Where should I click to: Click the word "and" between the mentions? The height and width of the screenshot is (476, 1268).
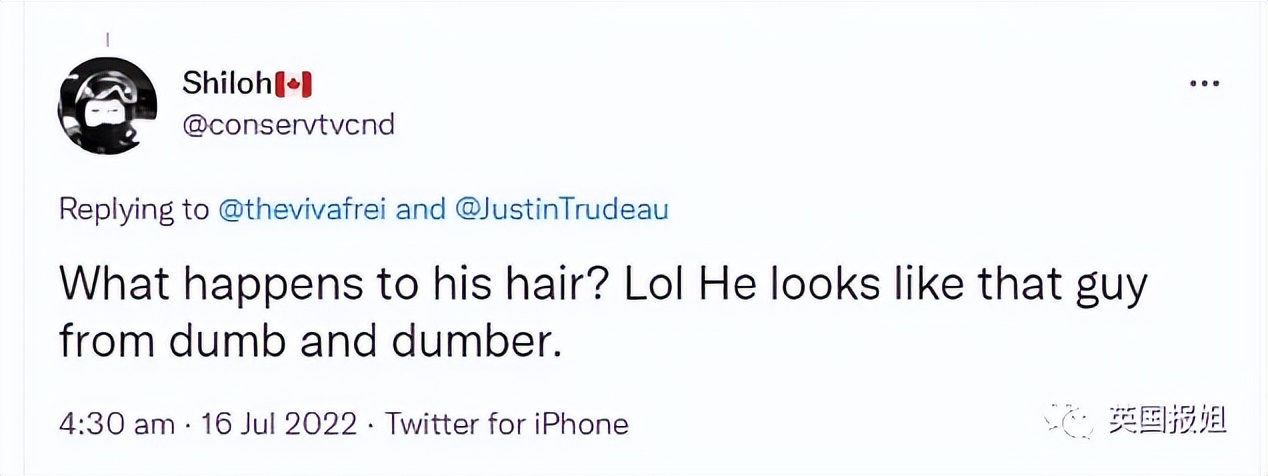pyautogui.click(x=424, y=210)
